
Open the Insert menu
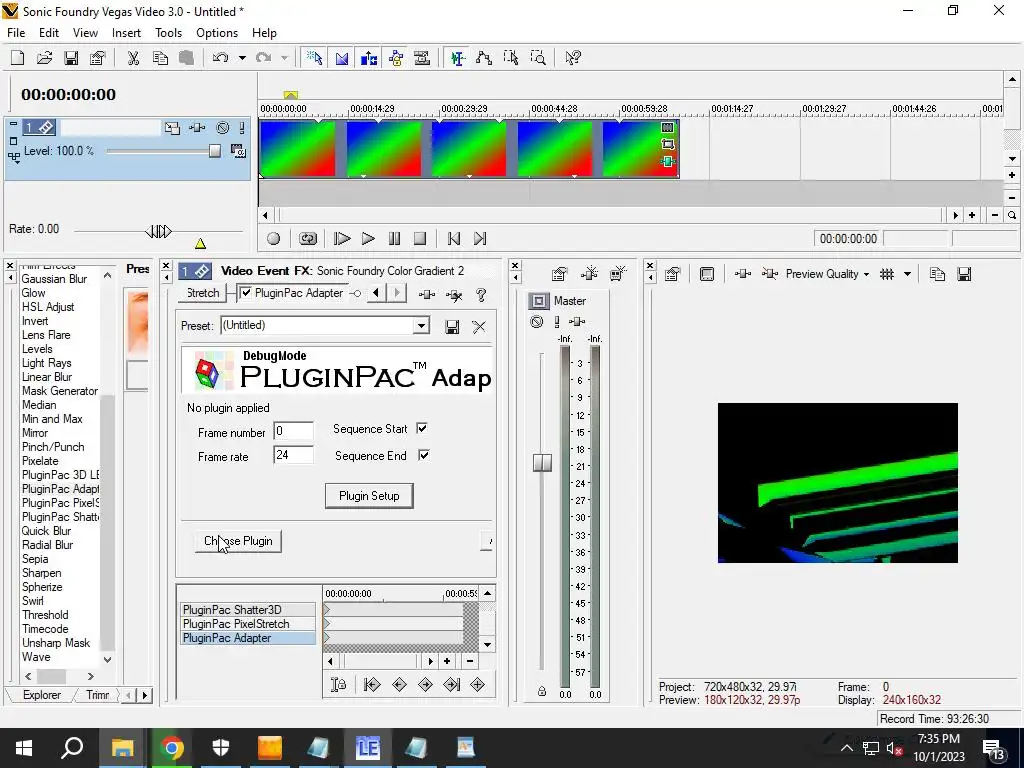(126, 33)
